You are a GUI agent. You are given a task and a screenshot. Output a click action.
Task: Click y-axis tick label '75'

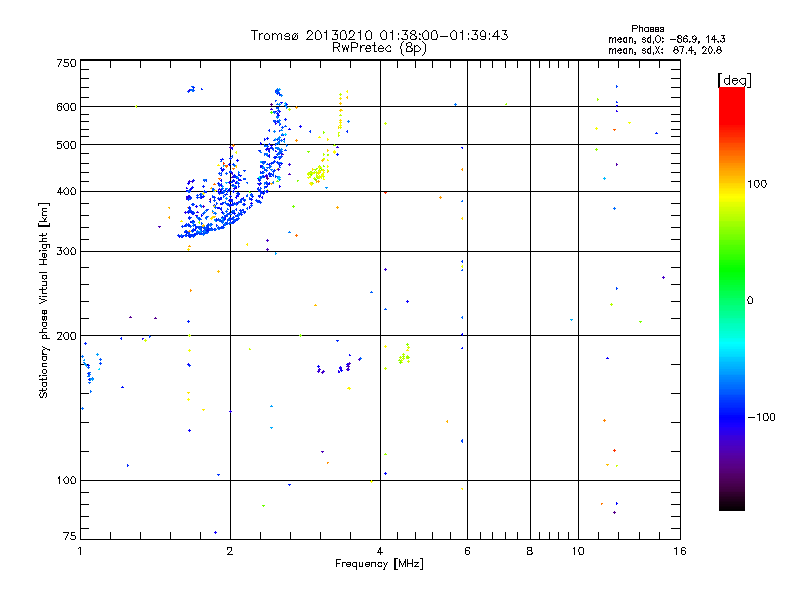(x=70, y=536)
